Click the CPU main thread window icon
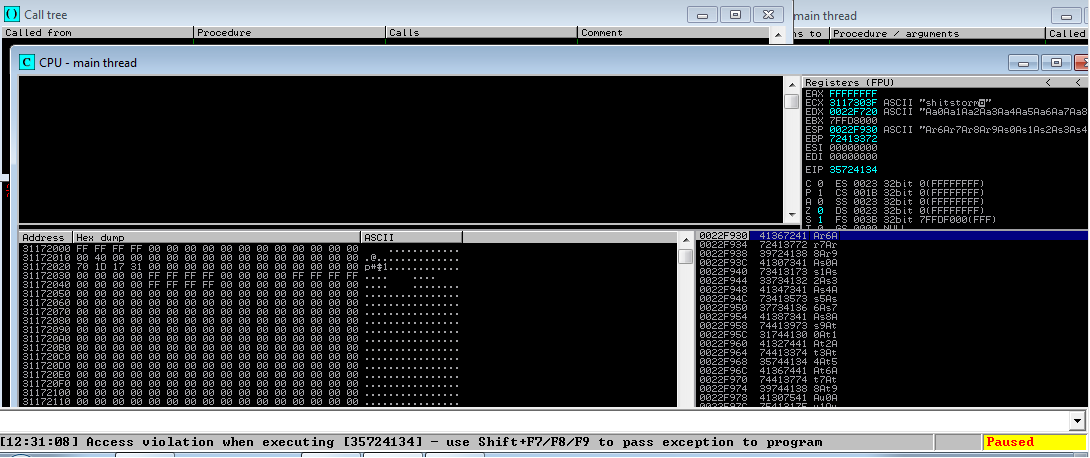The height and width of the screenshot is (458, 1090). tap(26, 62)
